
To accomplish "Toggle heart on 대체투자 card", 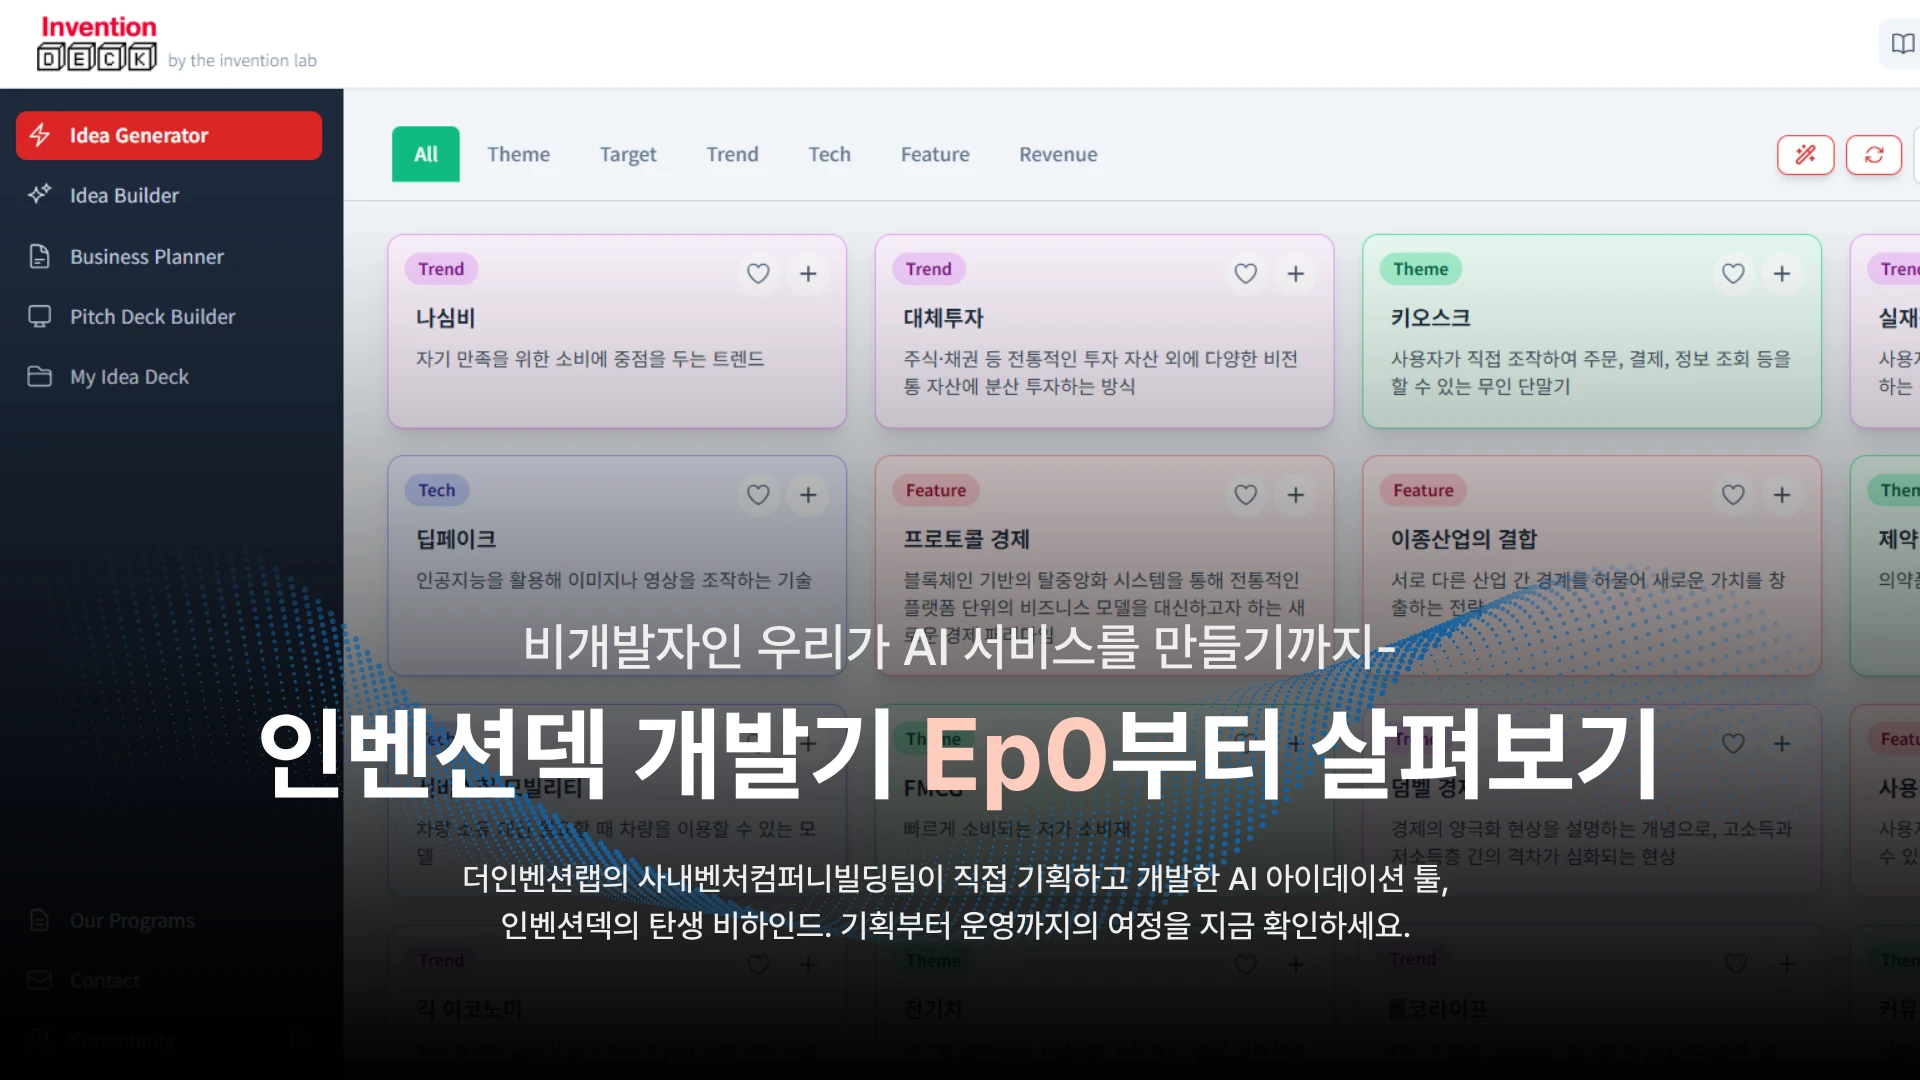I will pyautogui.click(x=1245, y=274).
